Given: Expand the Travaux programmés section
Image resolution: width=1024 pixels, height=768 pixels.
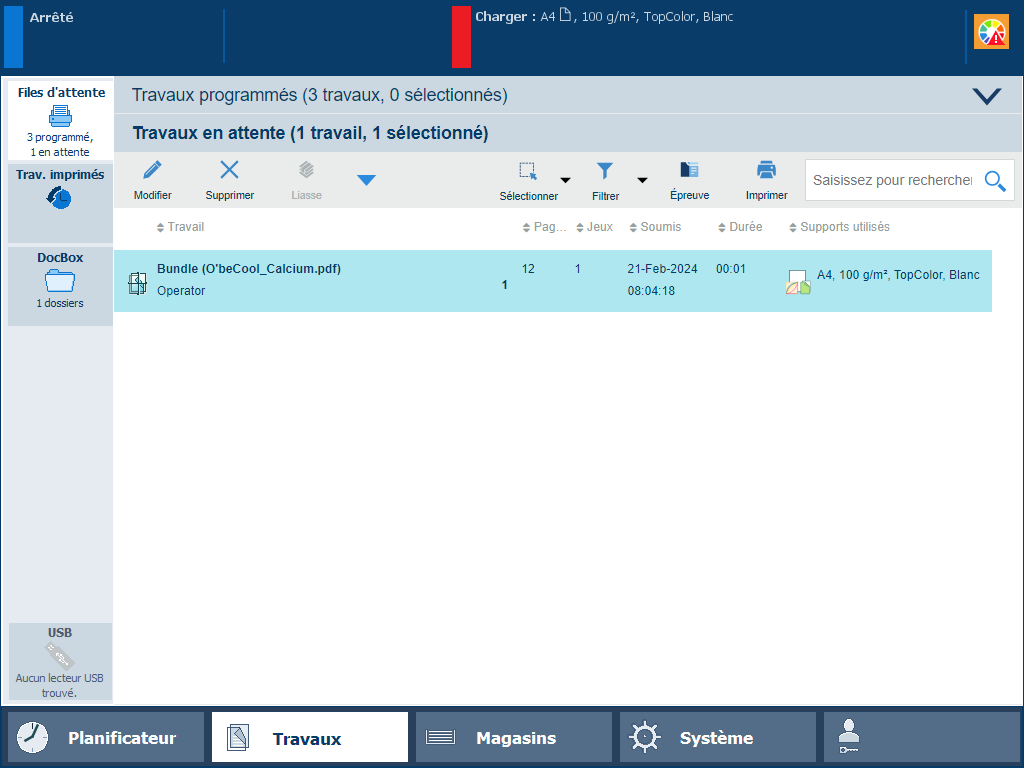Looking at the screenshot, I should coord(986,96).
